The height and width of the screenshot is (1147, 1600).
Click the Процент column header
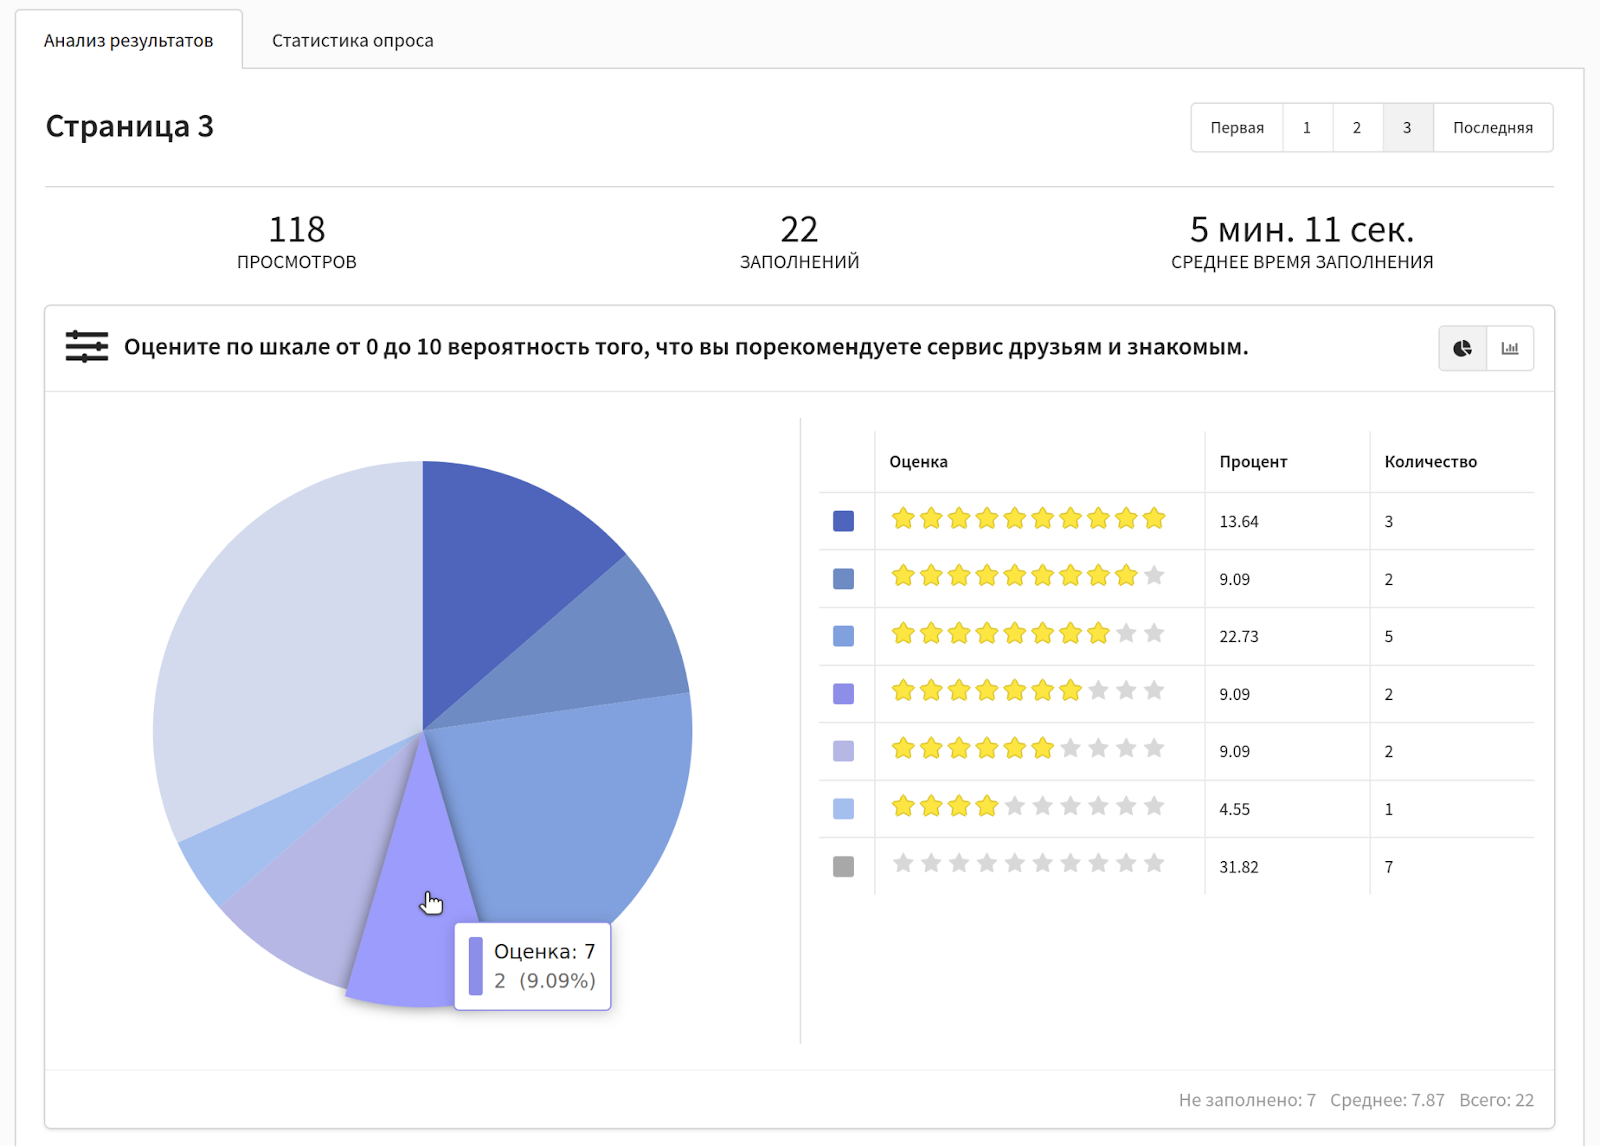coord(1253,462)
